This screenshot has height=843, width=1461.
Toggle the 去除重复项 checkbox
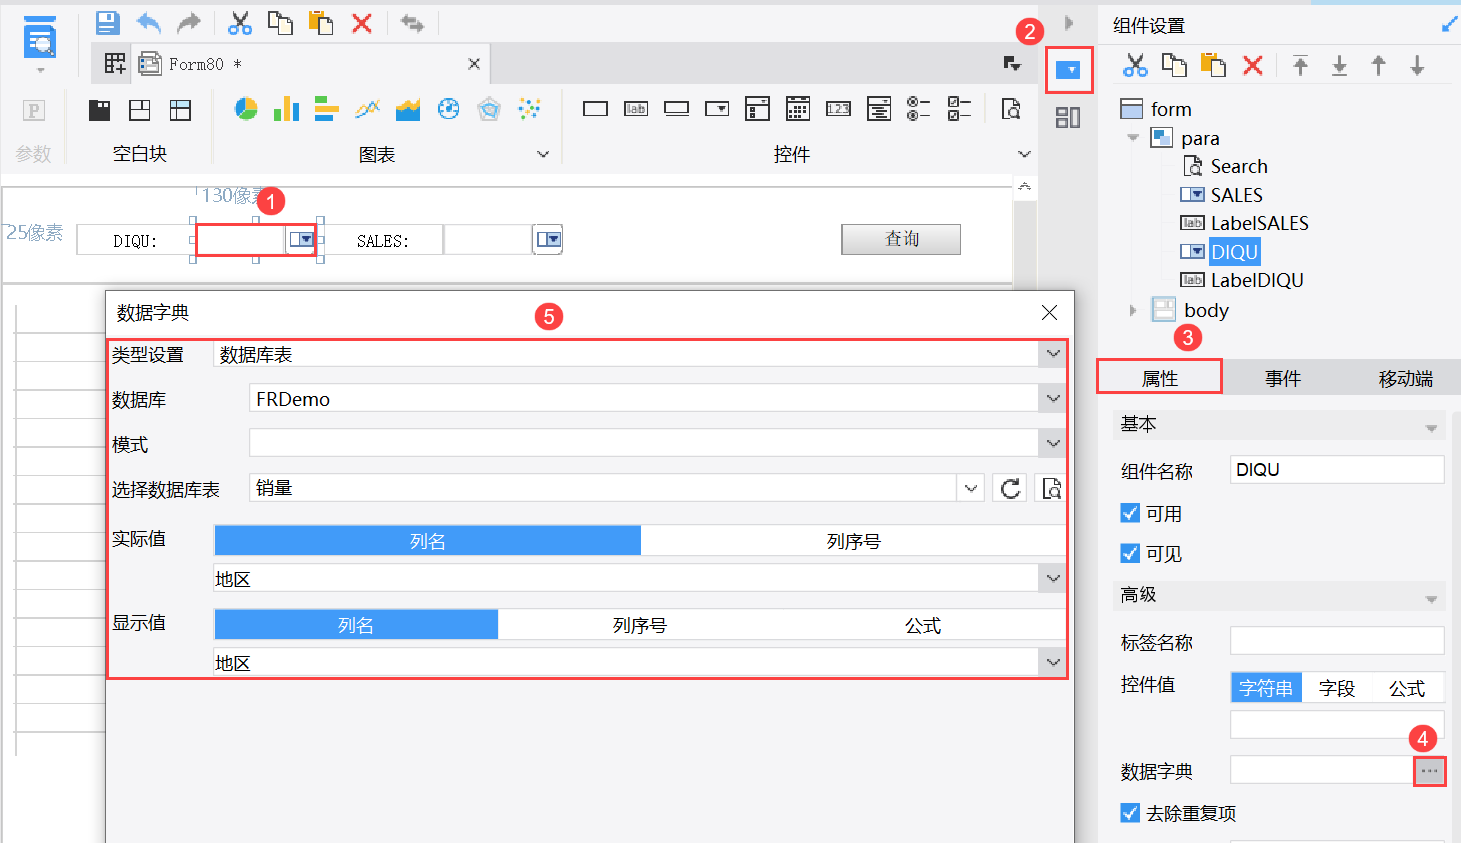coord(1130,813)
